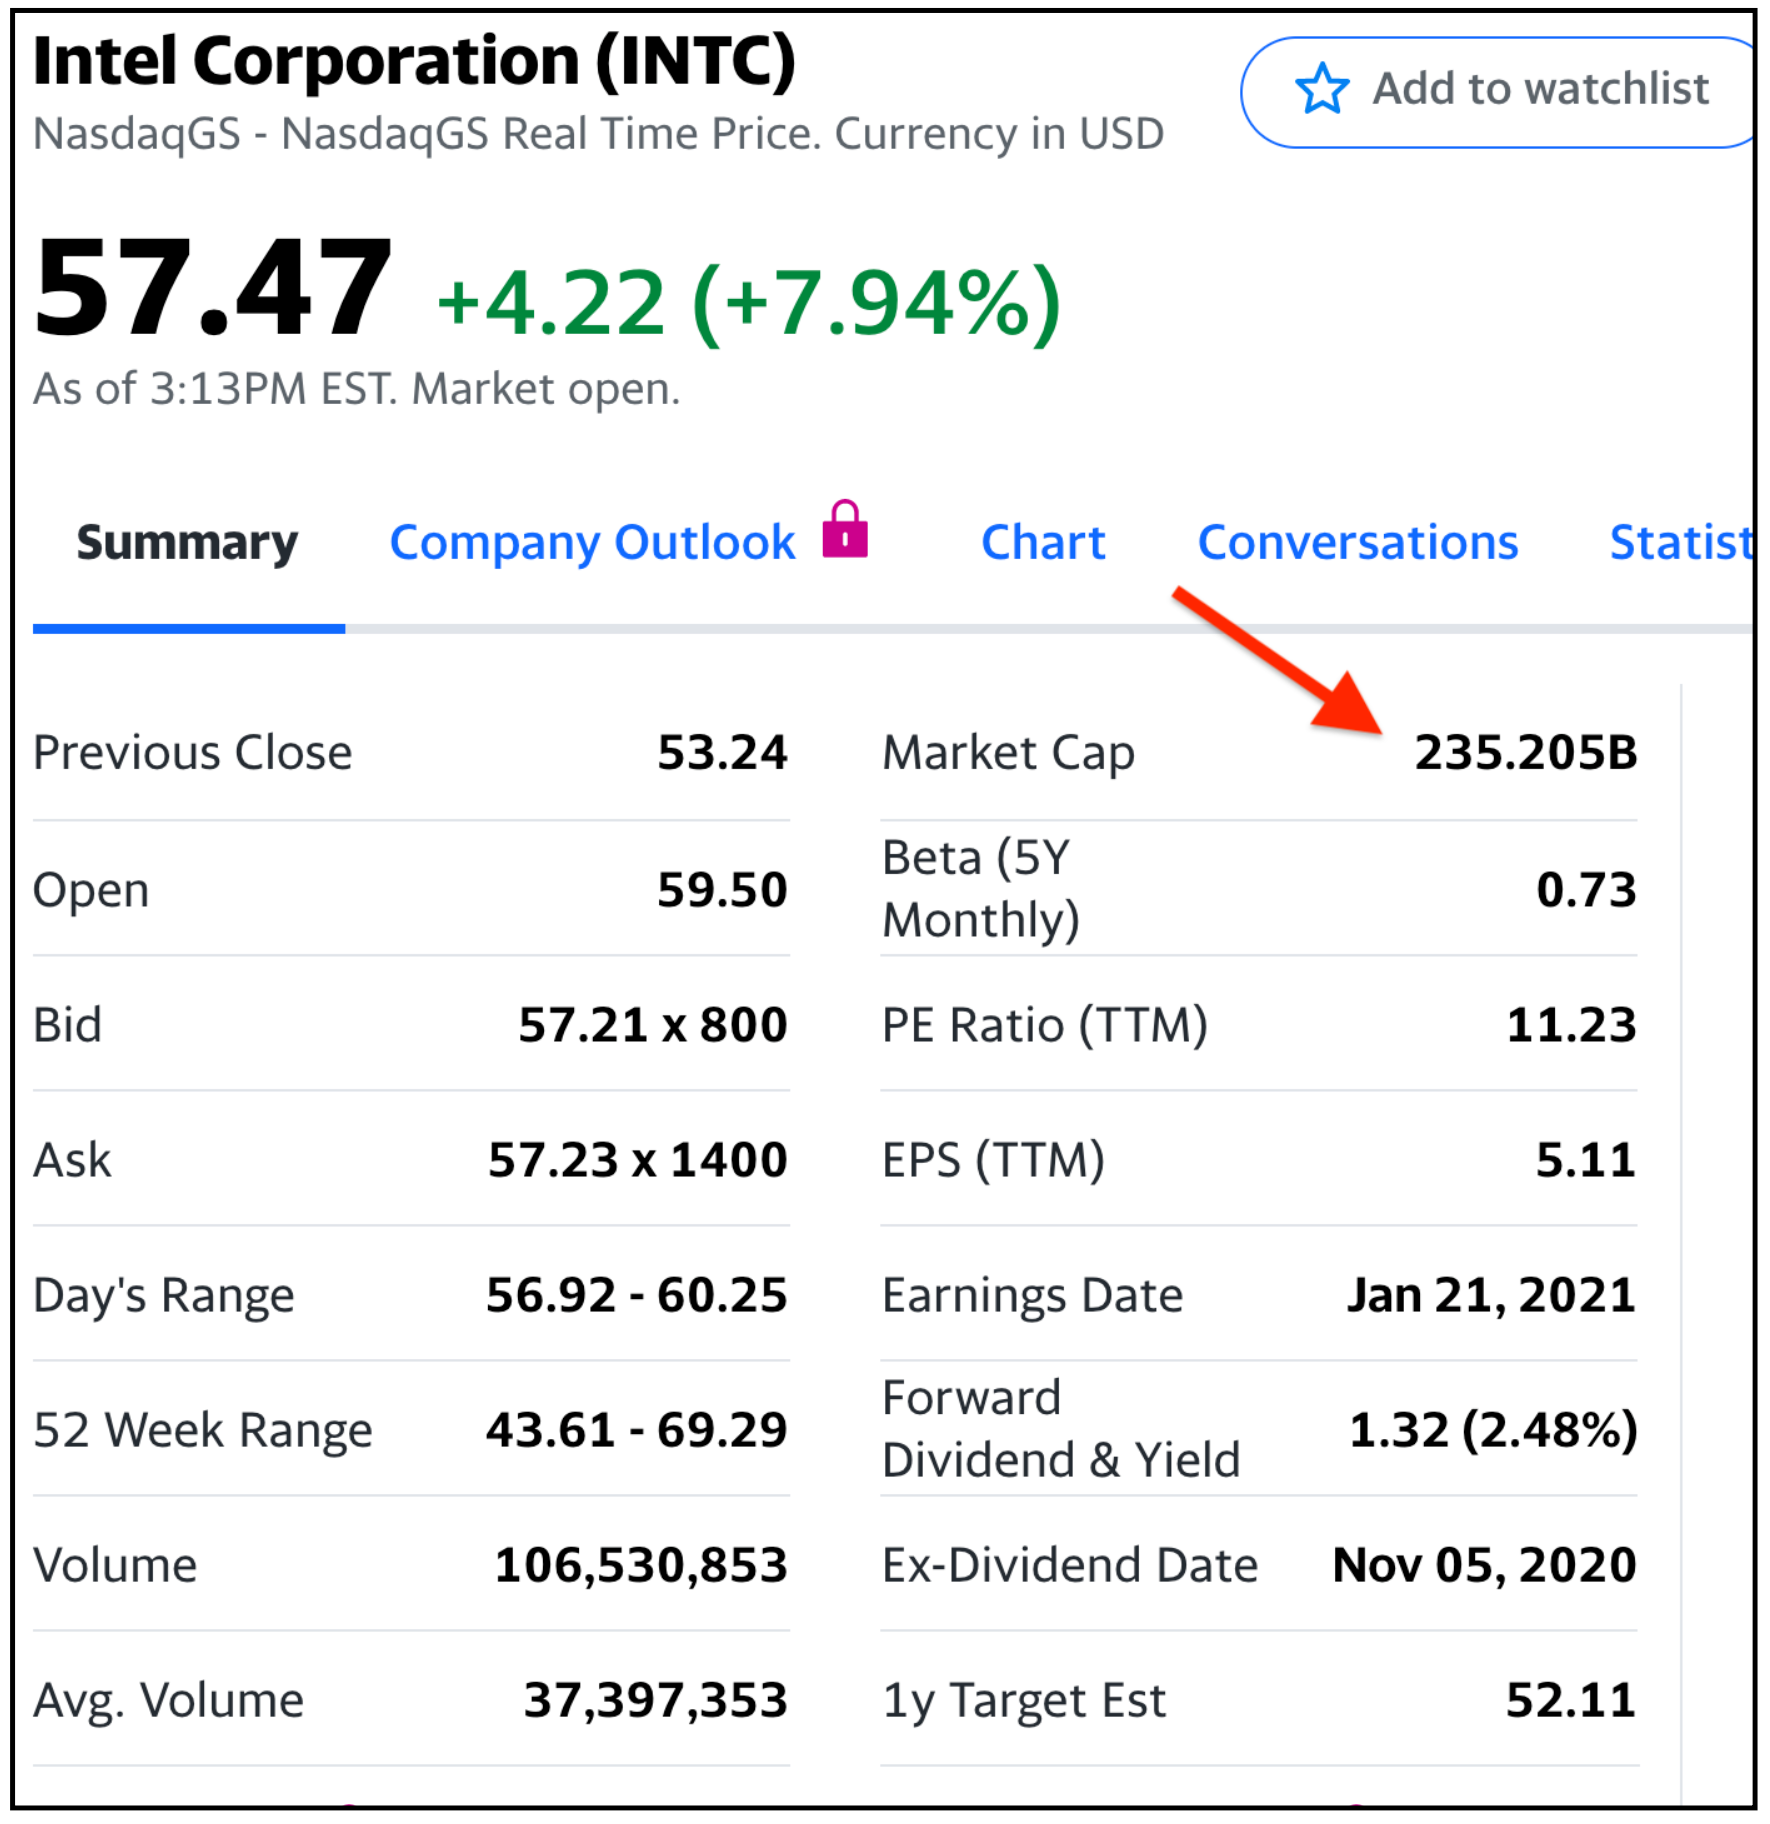This screenshot has width=1770, height=1824.
Task: Click the 52 Week Range value 43.61 - 69.29
Action: click(637, 1430)
